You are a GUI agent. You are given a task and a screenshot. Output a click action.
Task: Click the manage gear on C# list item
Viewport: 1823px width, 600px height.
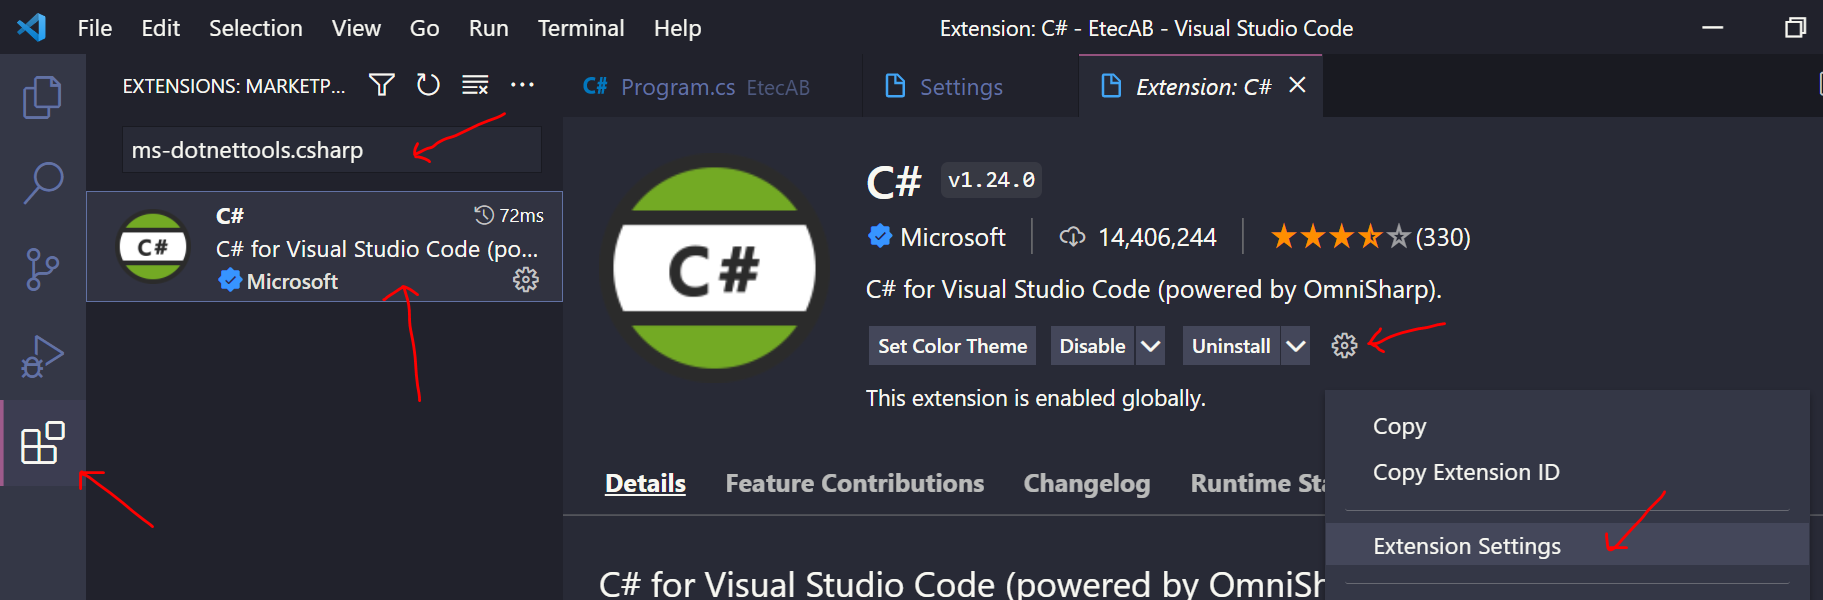tap(526, 280)
